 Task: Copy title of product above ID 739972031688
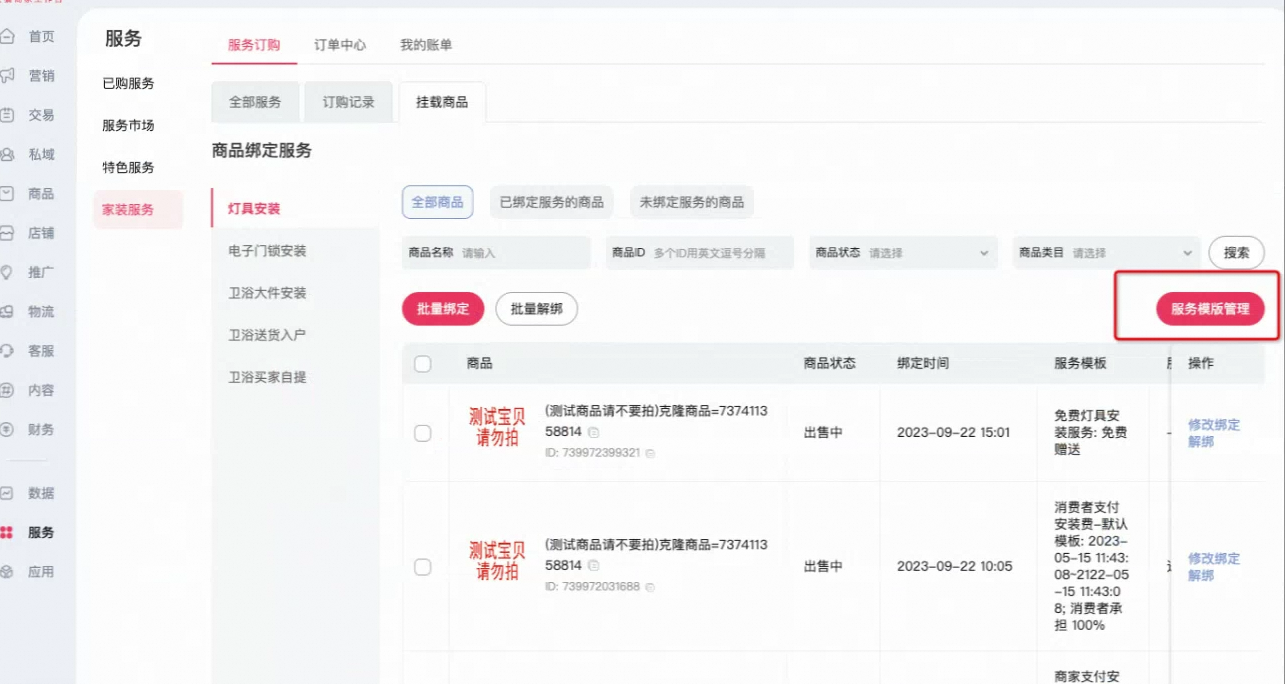click(593, 566)
